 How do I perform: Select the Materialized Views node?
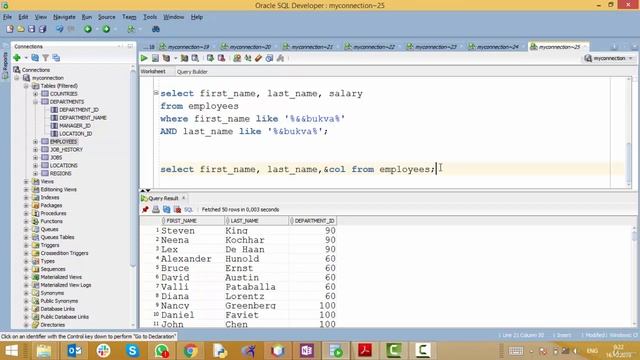point(61,277)
